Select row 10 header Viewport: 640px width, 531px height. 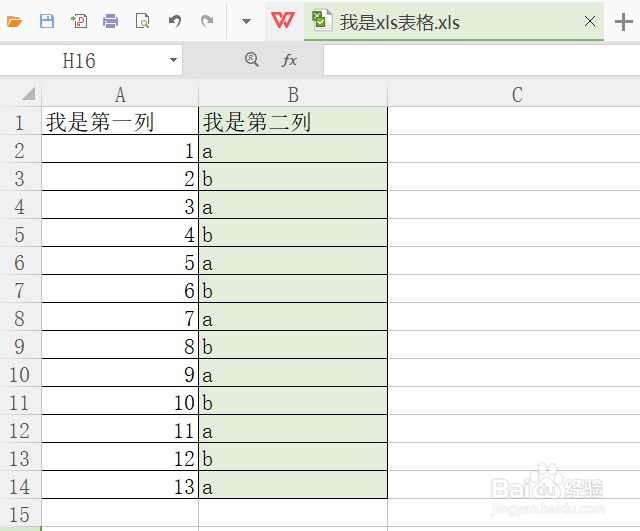point(20,373)
